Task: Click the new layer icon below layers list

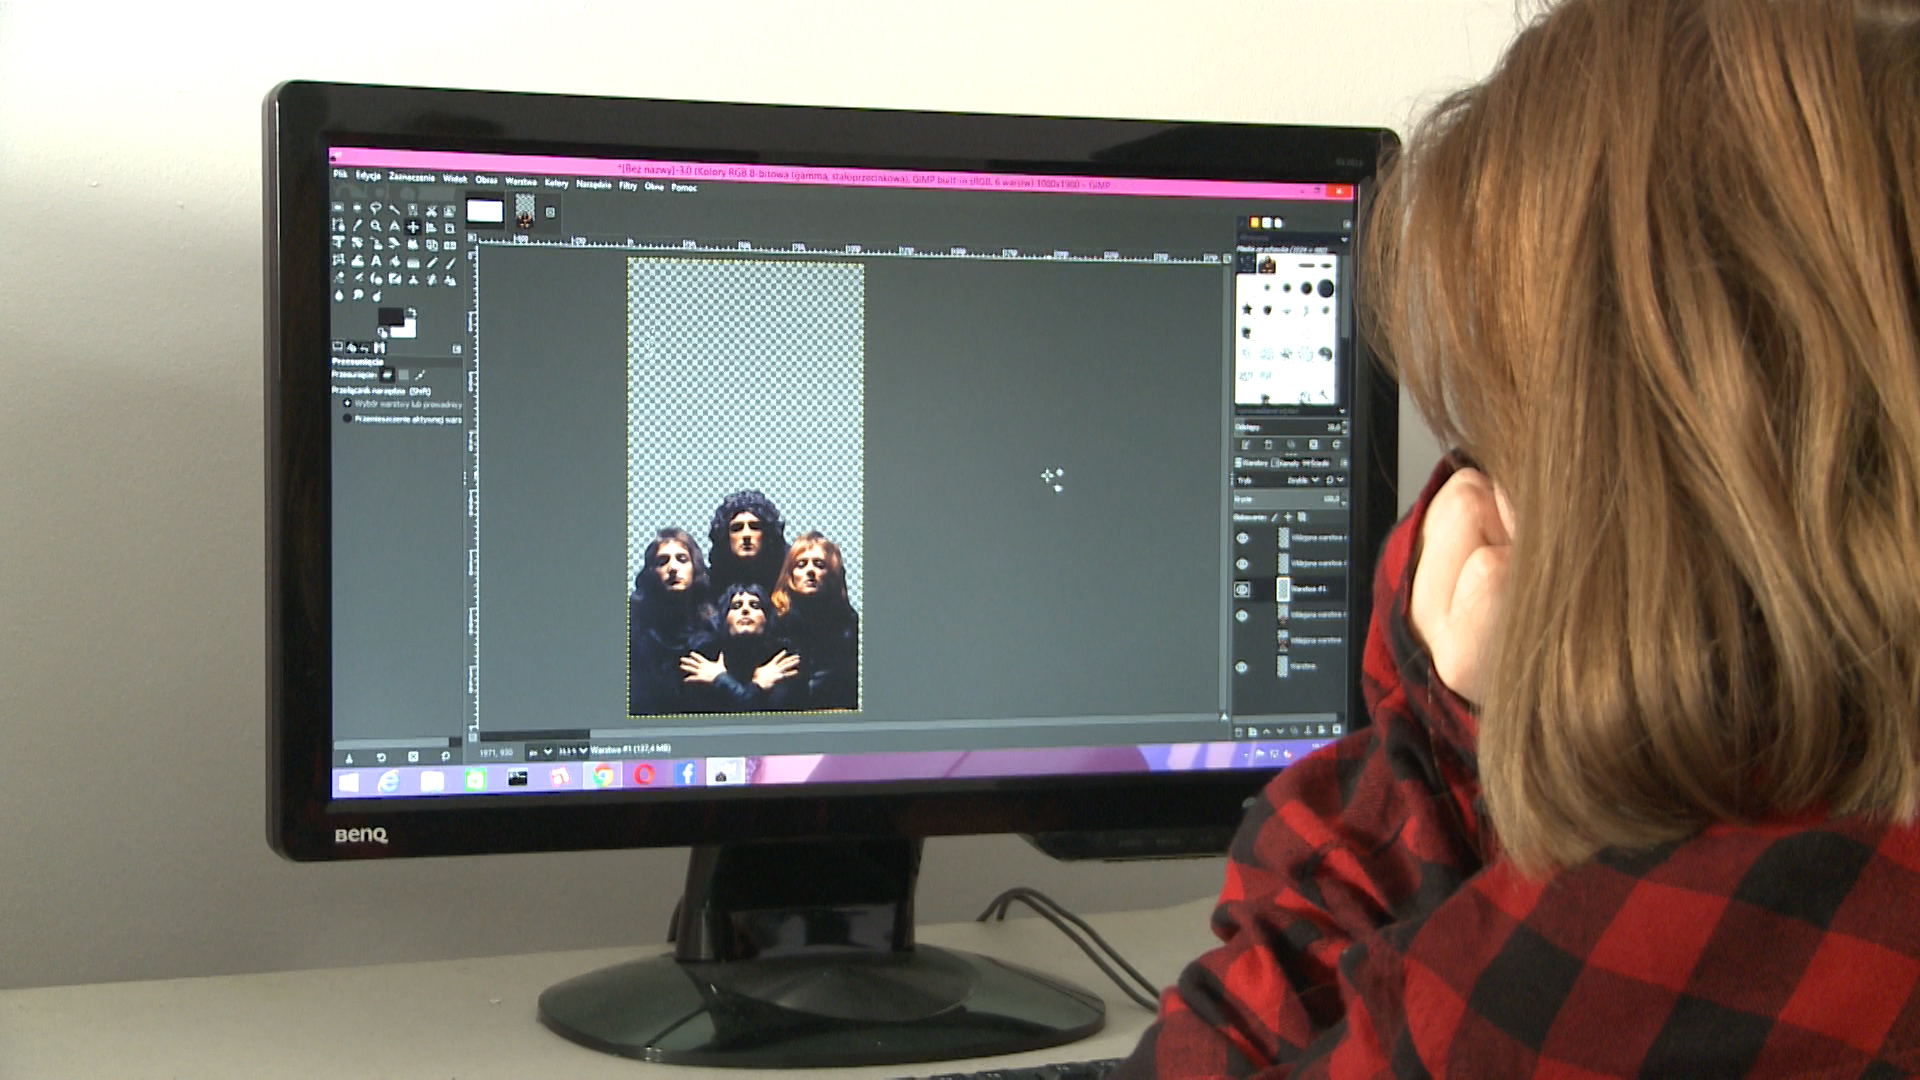Action: click(x=1238, y=731)
